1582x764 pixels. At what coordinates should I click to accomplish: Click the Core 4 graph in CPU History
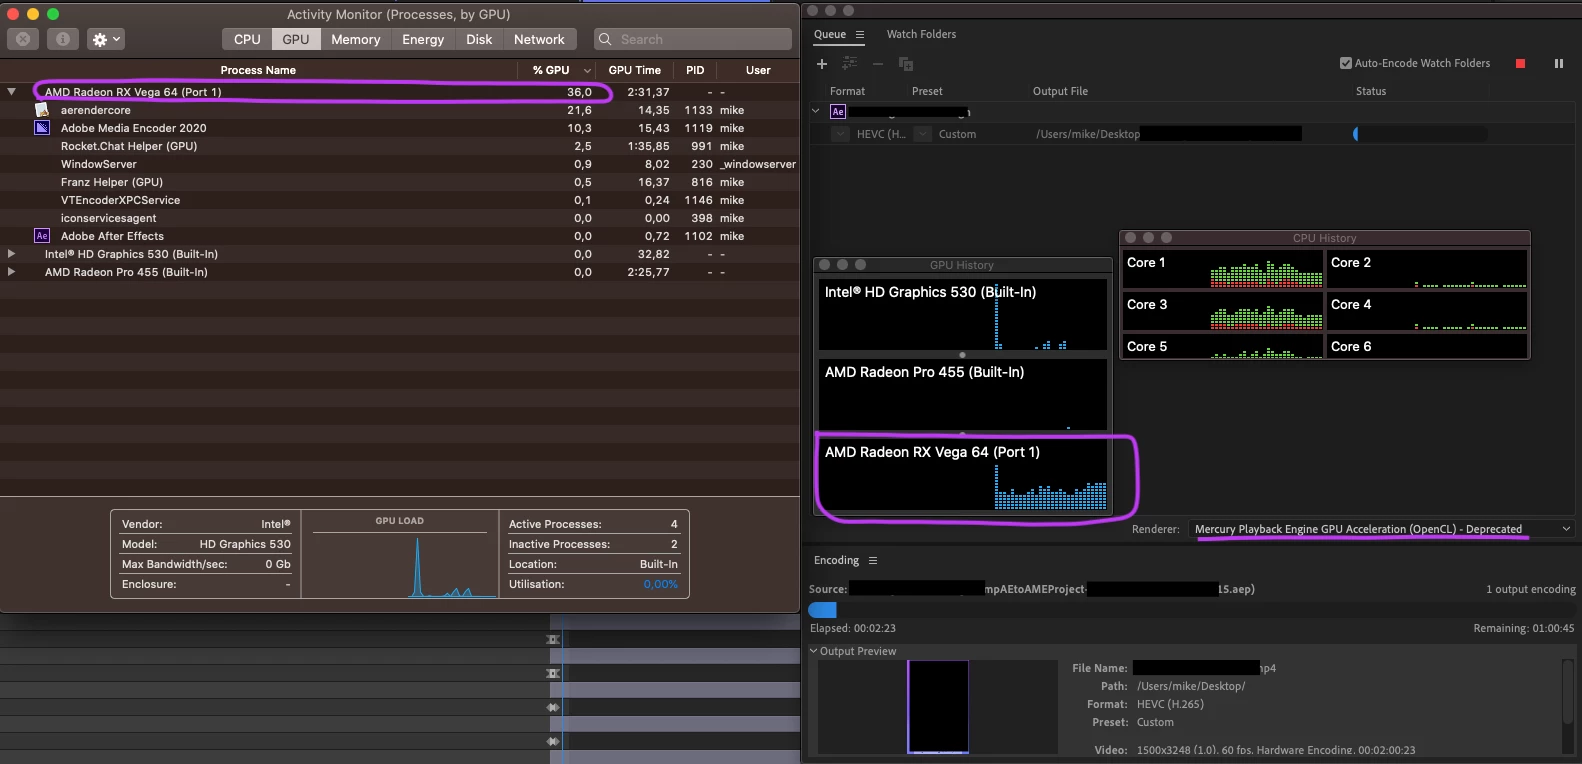tap(1428, 311)
